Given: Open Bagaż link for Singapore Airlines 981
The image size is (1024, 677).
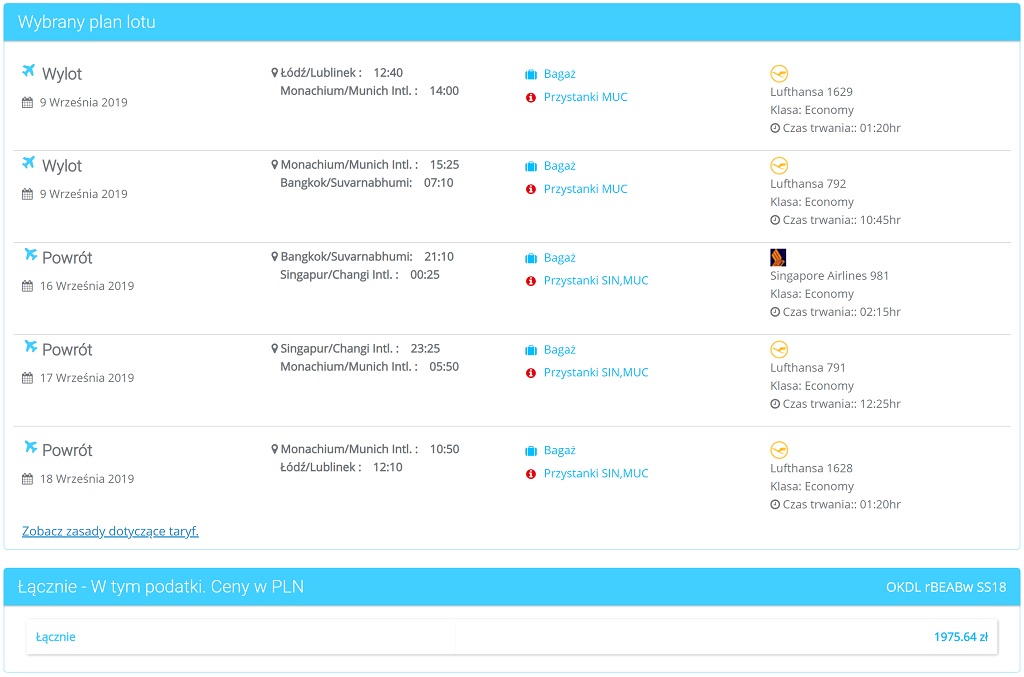Looking at the screenshot, I should (x=560, y=258).
